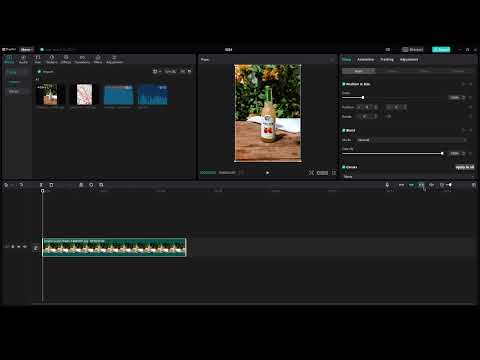Image resolution: width=480 pixels, height=360 pixels.
Task: Toggle the Canvas checkbox
Action: (344, 167)
